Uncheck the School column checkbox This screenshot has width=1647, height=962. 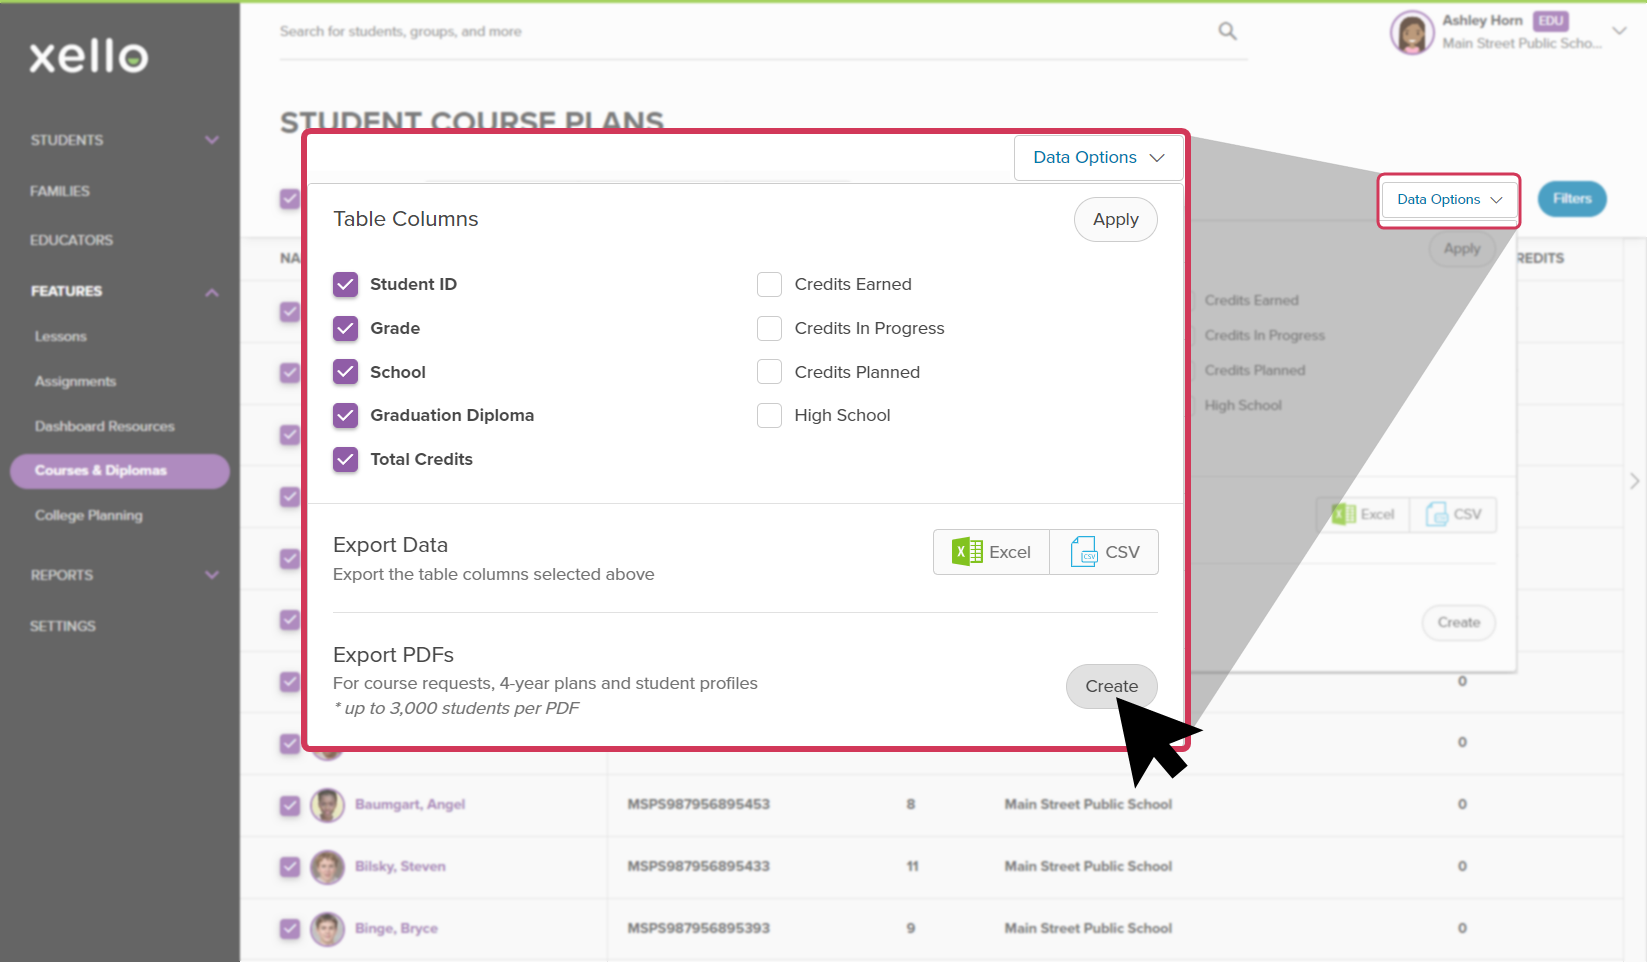tap(345, 372)
